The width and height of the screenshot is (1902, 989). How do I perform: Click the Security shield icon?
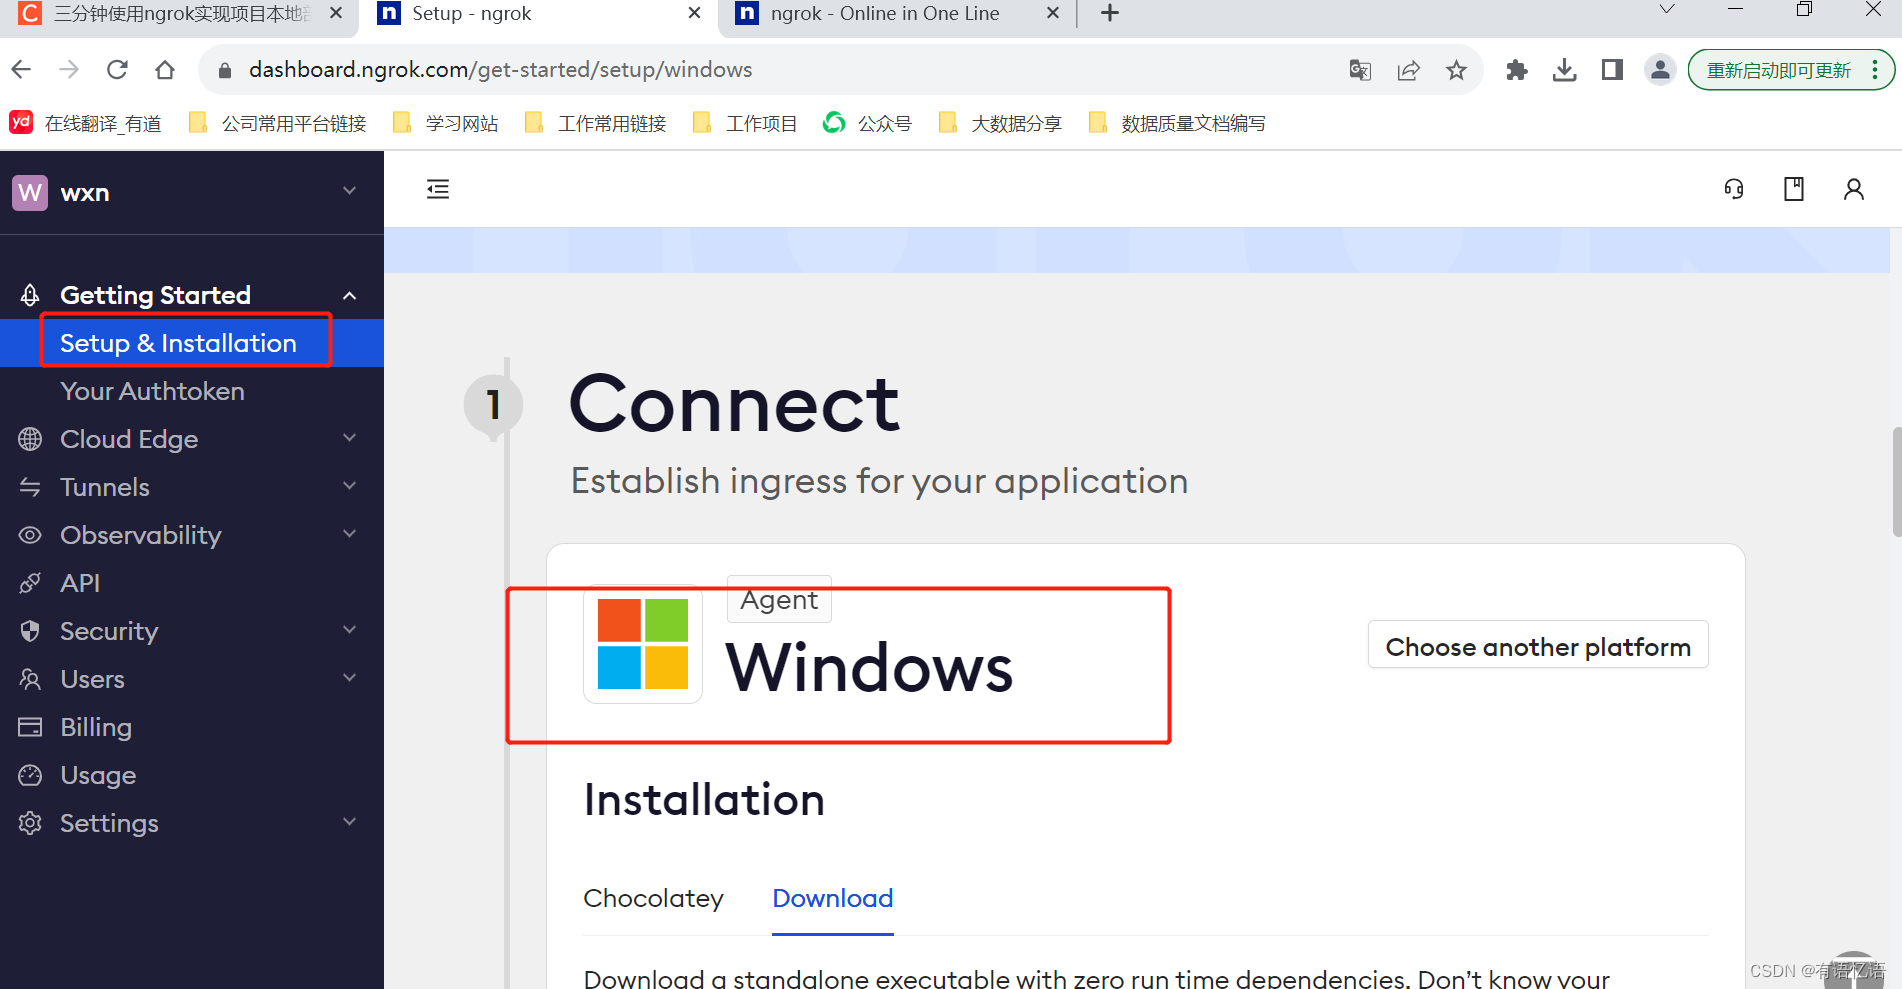point(30,631)
